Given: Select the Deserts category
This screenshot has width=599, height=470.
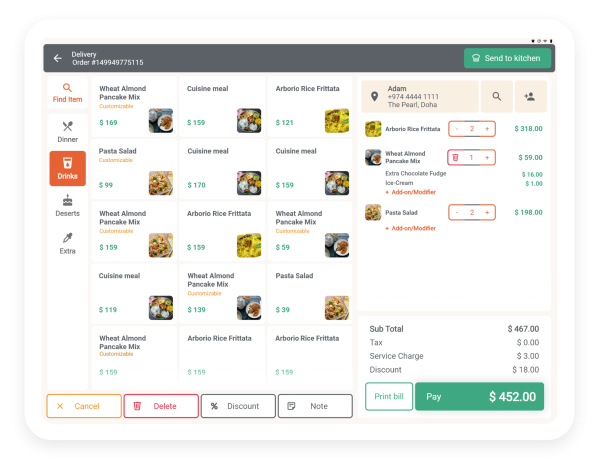Looking at the screenshot, I should 68,206.
